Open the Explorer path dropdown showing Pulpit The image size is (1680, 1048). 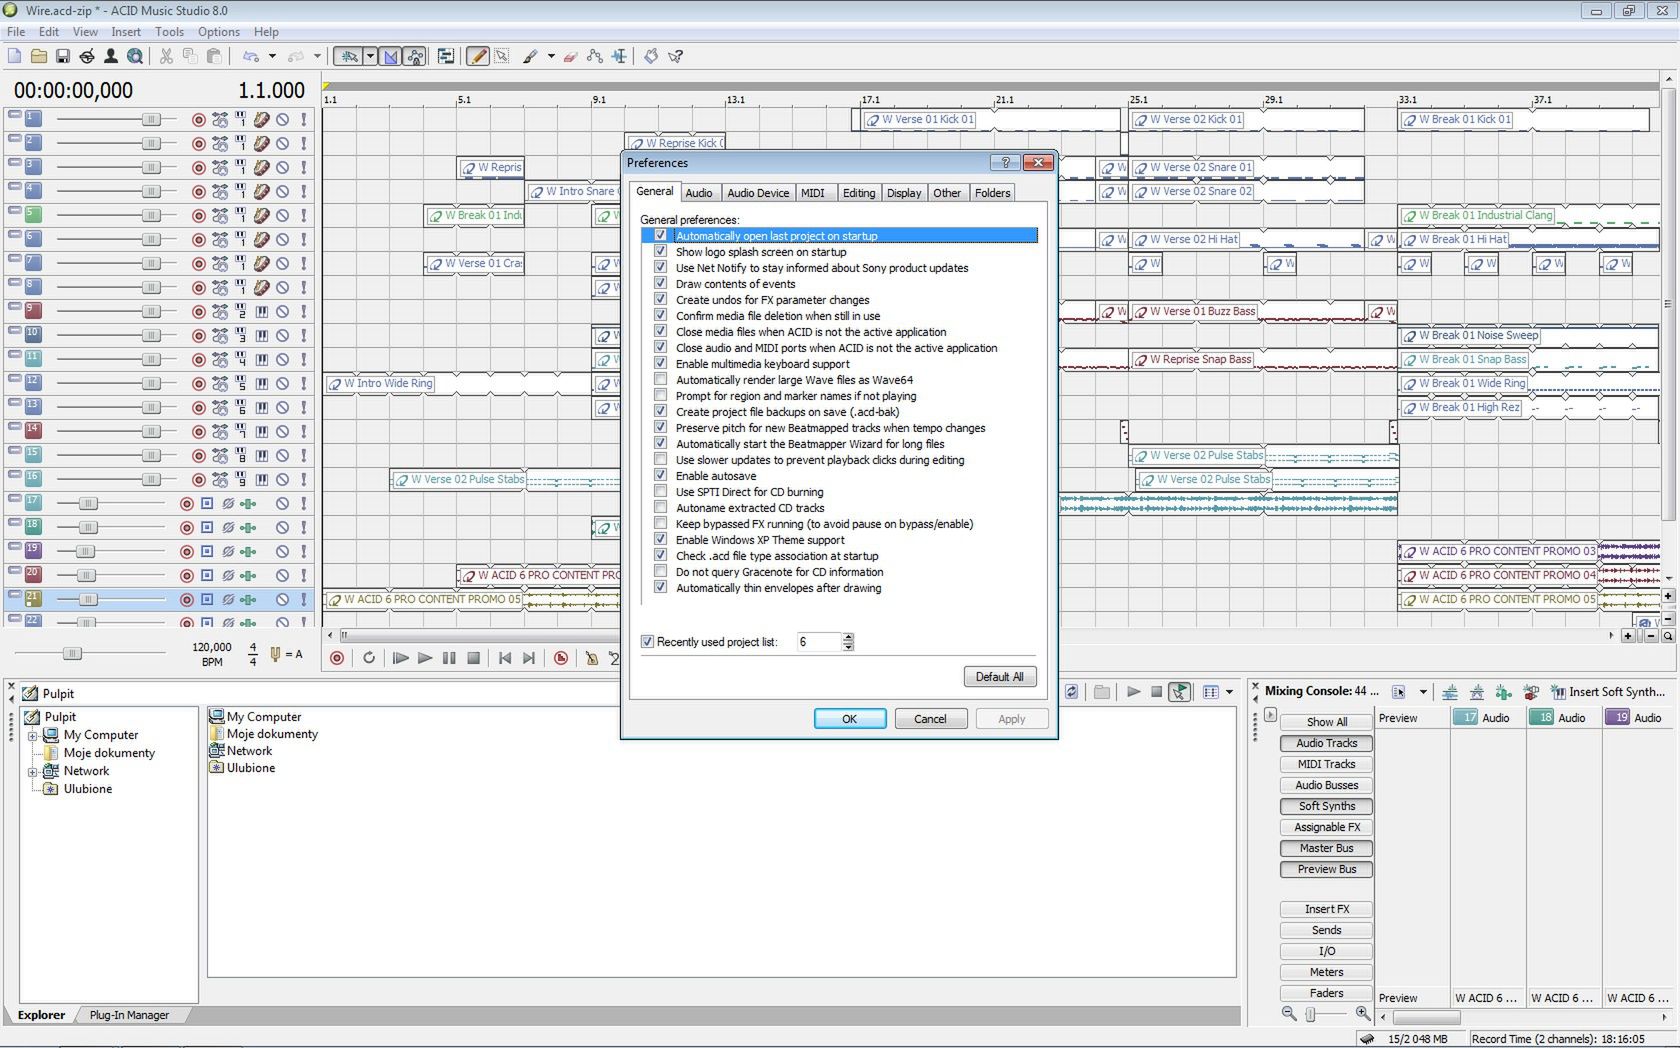coord(320,693)
